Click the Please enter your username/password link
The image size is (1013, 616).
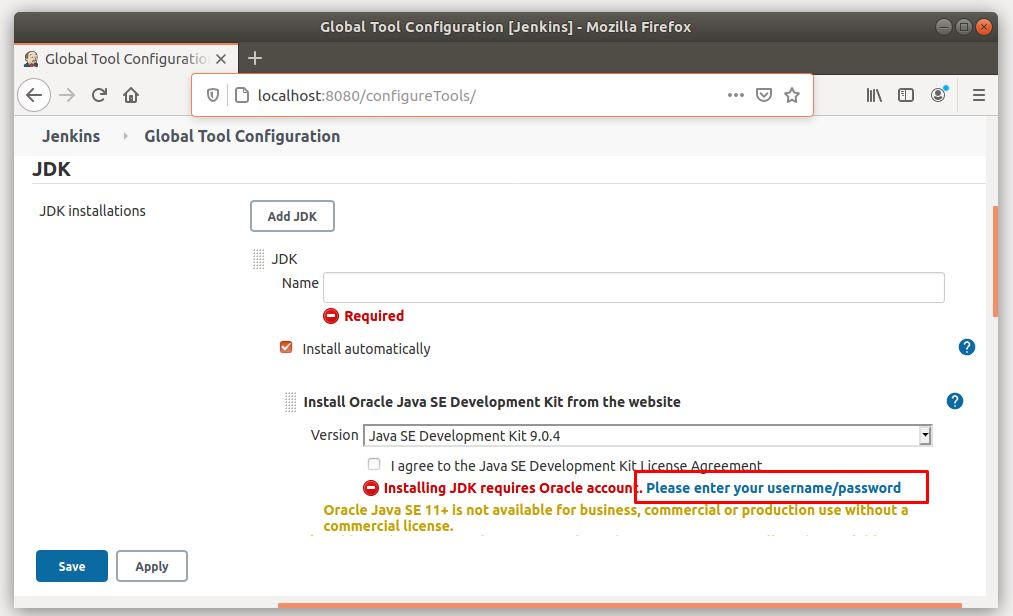coord(775,487)
